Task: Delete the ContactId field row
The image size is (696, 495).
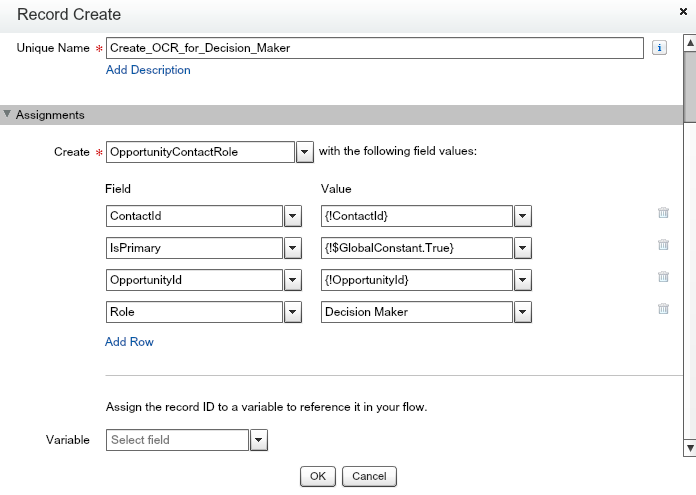Action: point(662,213)
